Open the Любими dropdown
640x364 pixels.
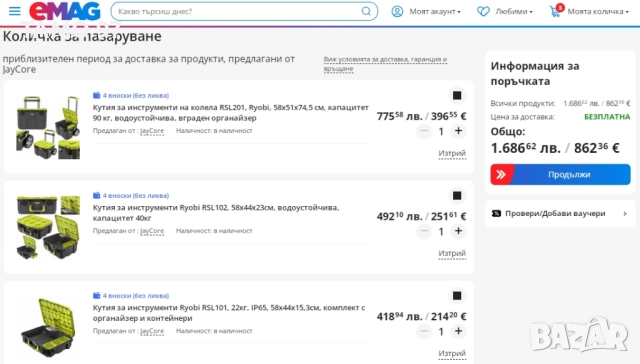tap(514, 12)
